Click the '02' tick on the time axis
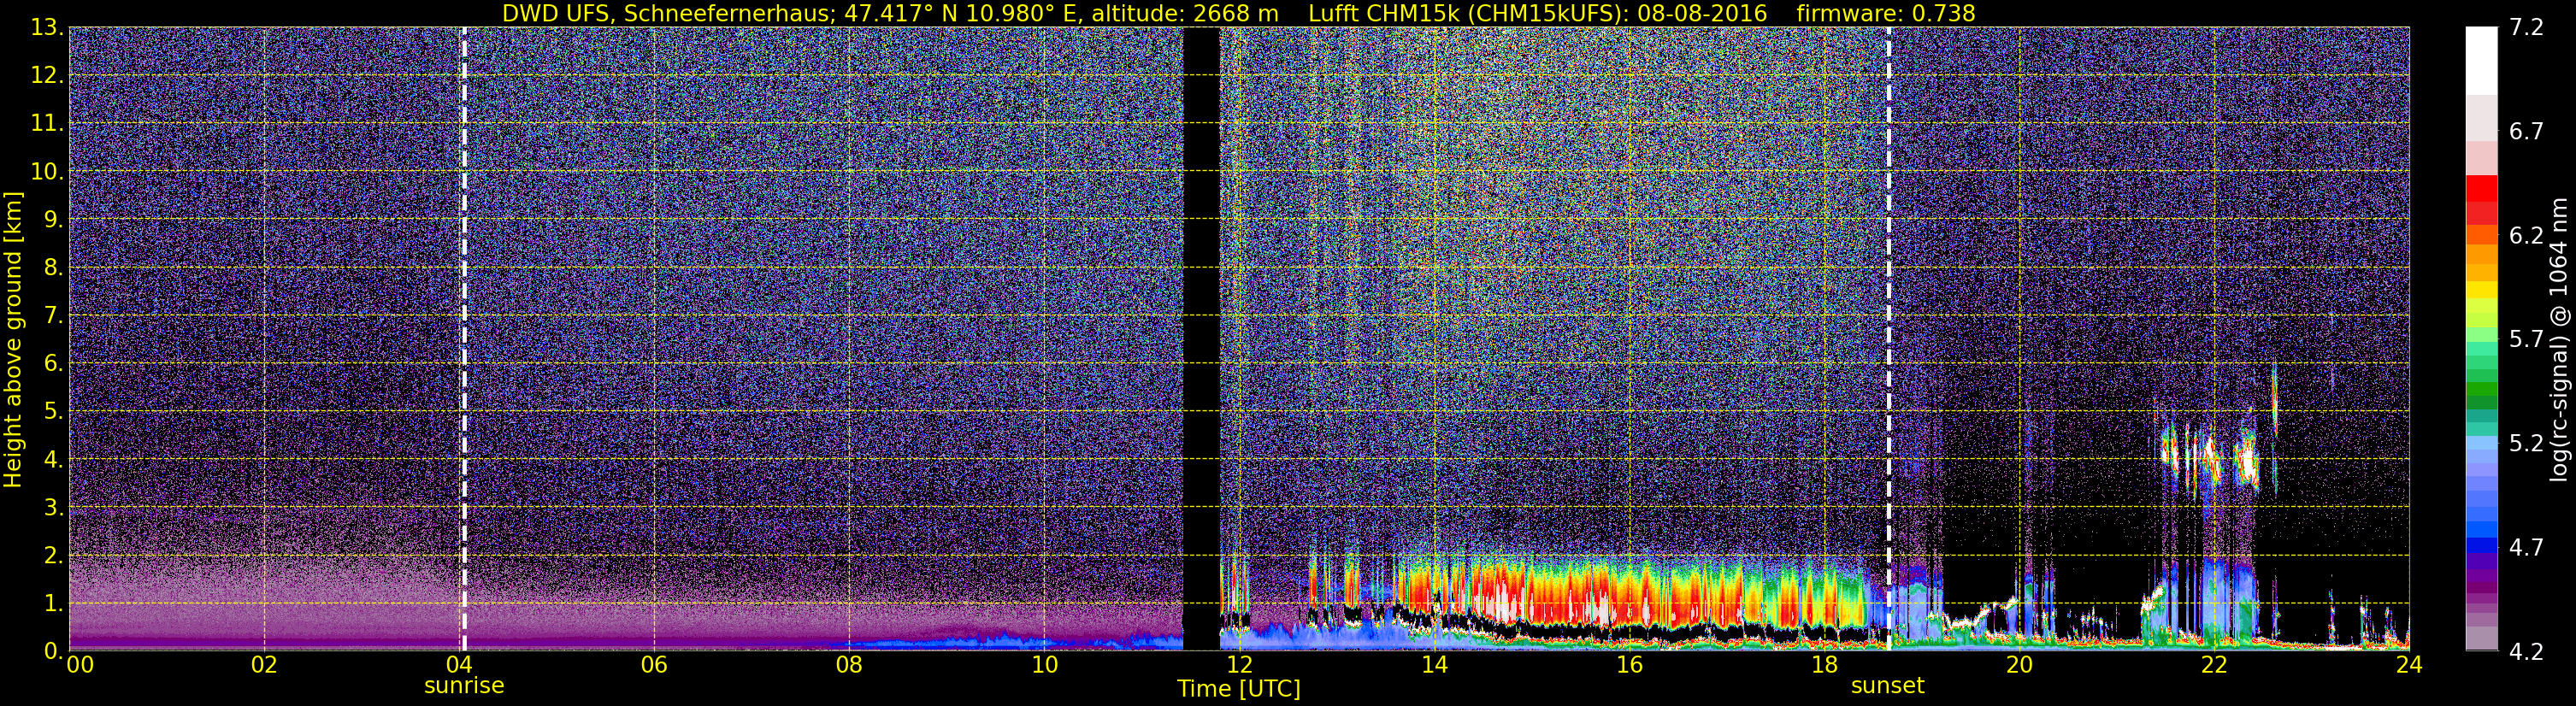The width and height of the screenshot is (2576, 706). click(264, 665)
